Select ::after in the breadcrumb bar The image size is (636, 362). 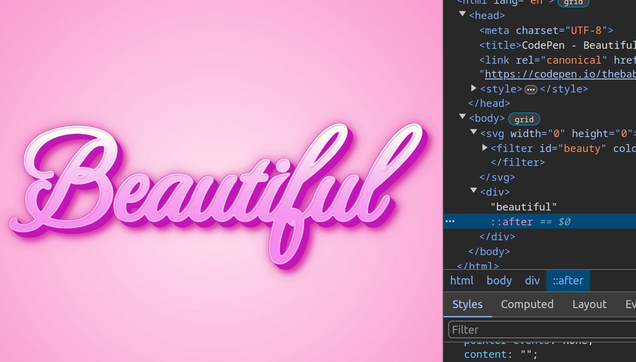coord(568,281)
